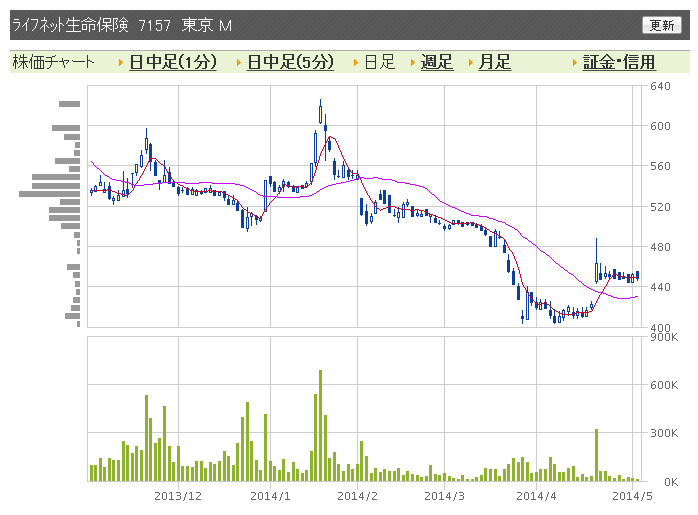Click the 株価チャート label
The height and width of the screenshot is (515, 698).
[x=53, y=62]
